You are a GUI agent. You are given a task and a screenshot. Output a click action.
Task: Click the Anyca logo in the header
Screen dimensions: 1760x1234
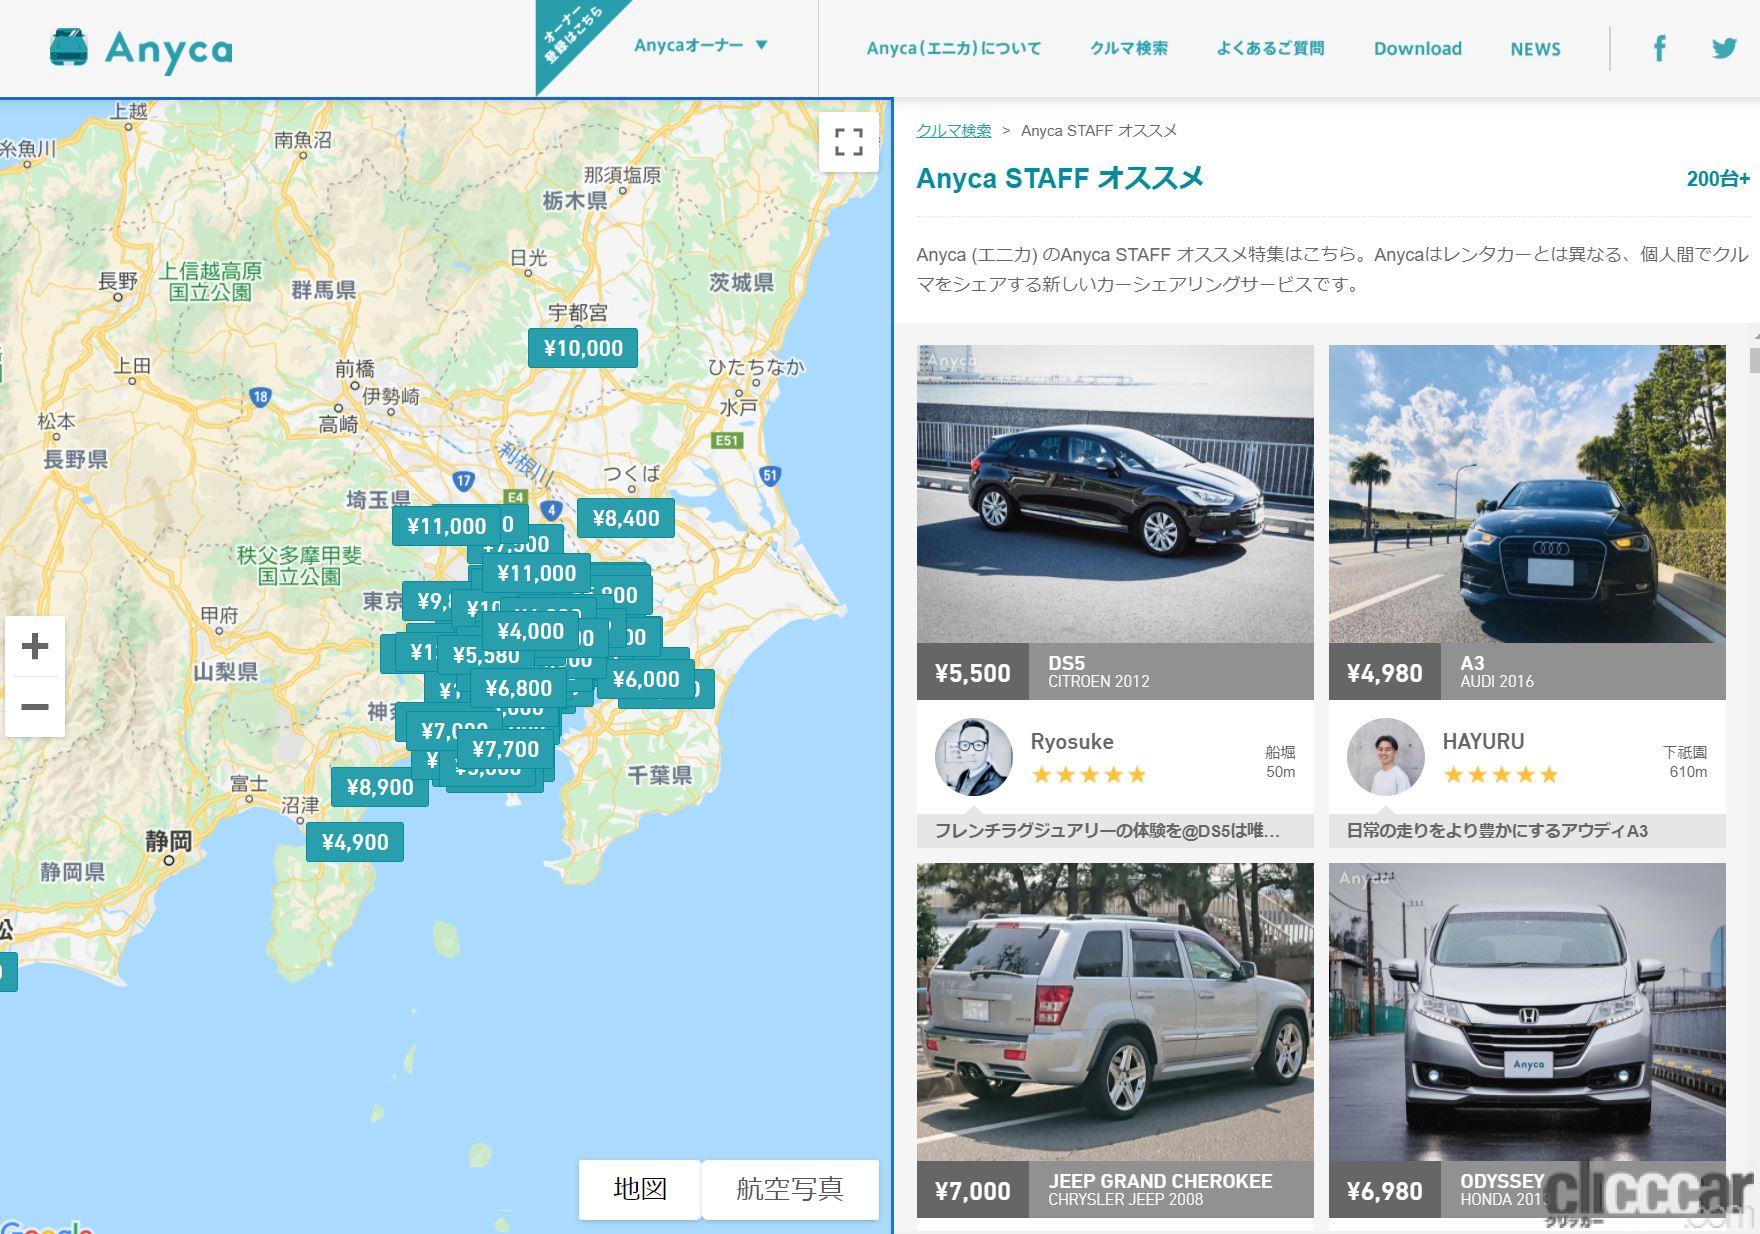(141, 48)
